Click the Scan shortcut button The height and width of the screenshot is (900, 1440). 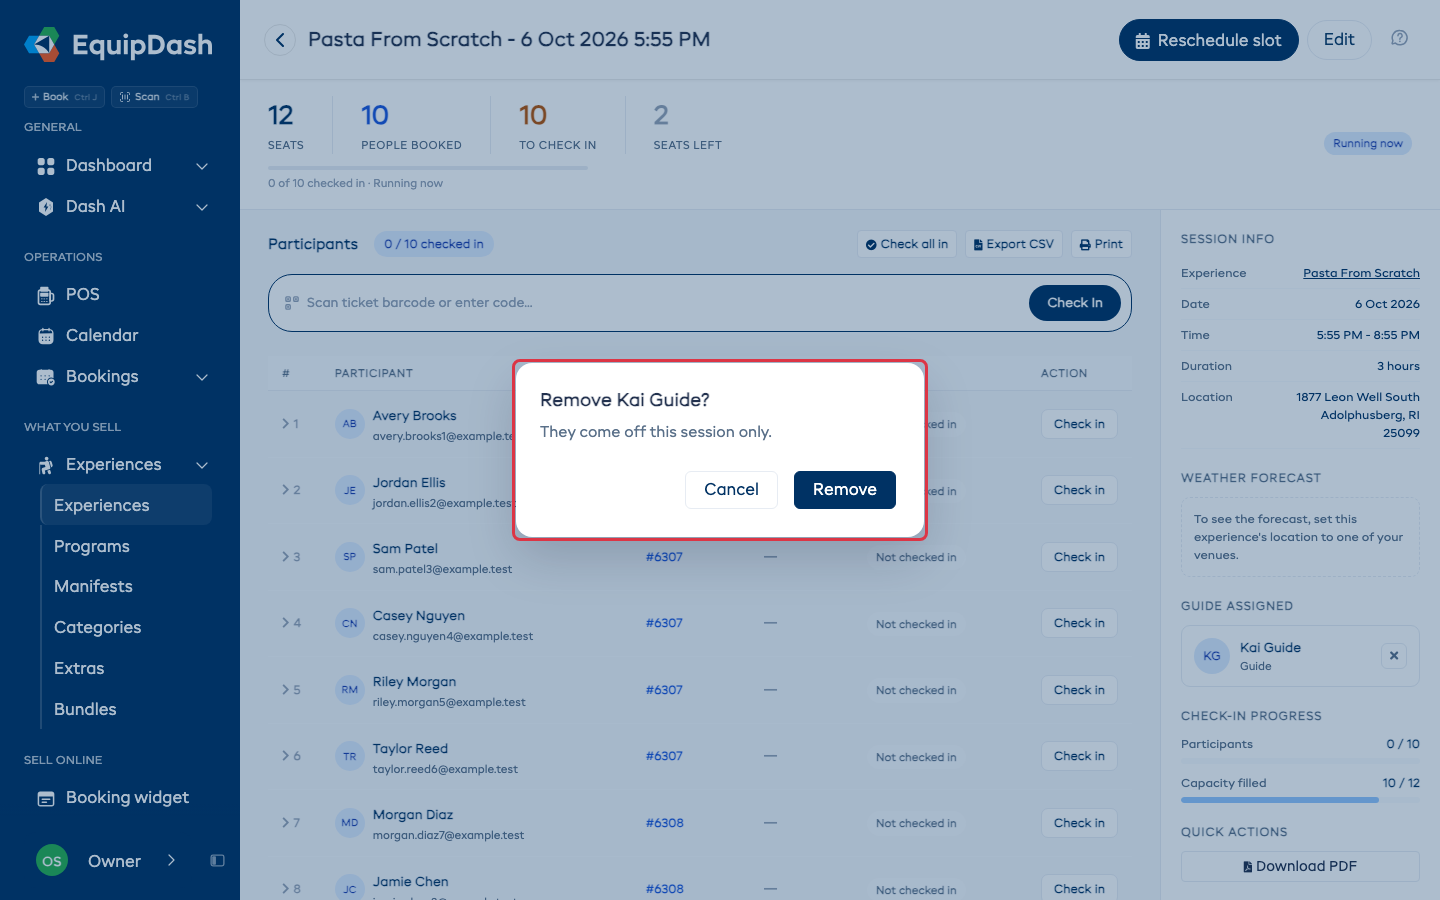154,97
